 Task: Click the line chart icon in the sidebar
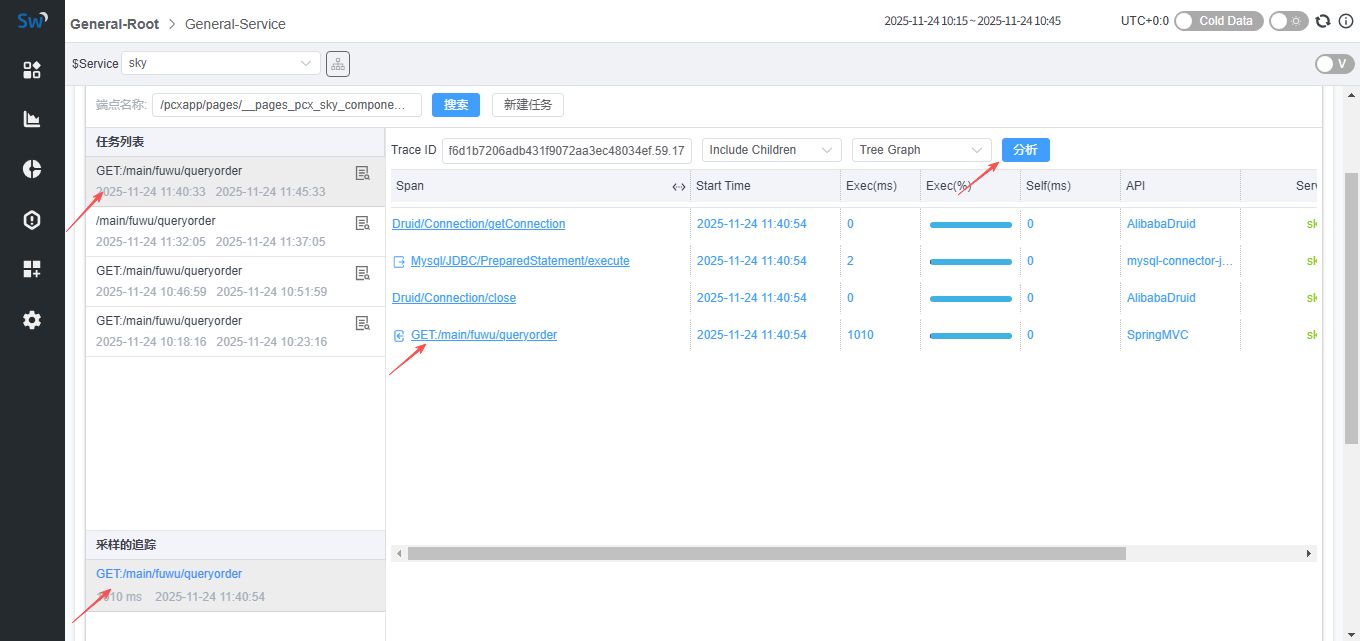(x=32, y=120)
